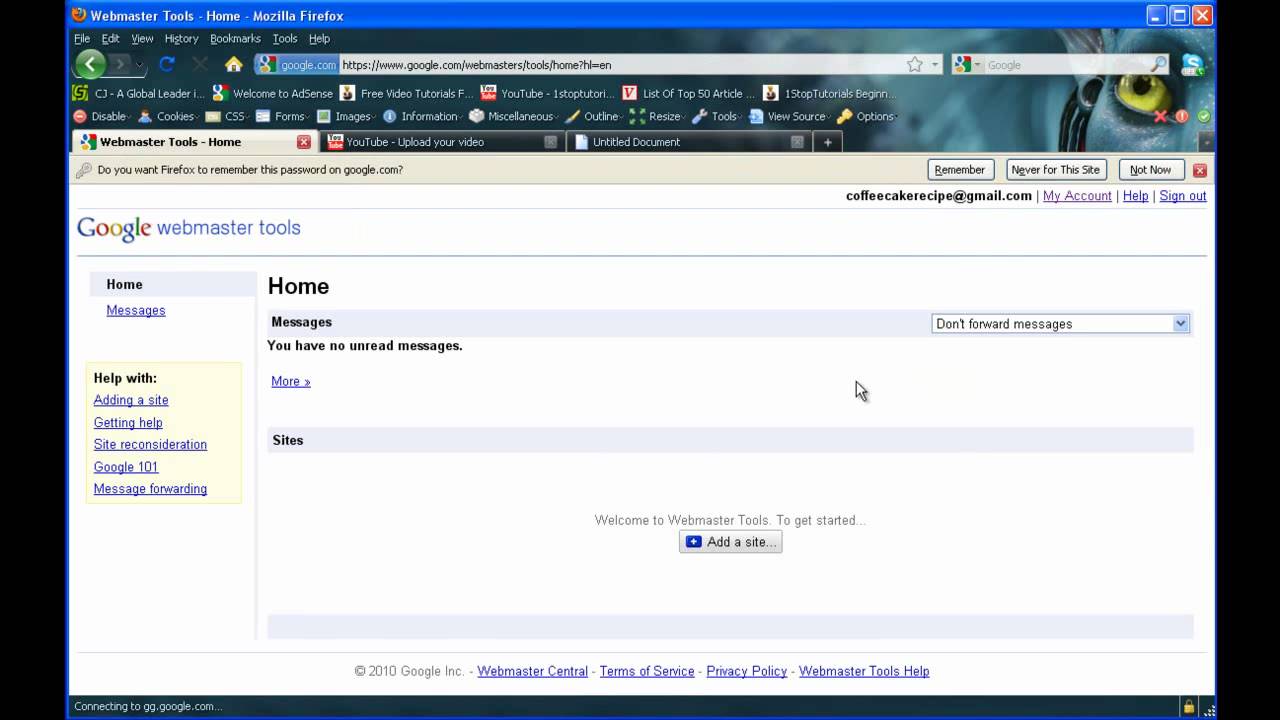The image size is (1280, 720).
Task: Click the Skype icon in the navigation toolbar
Action: click(1193, 65)
